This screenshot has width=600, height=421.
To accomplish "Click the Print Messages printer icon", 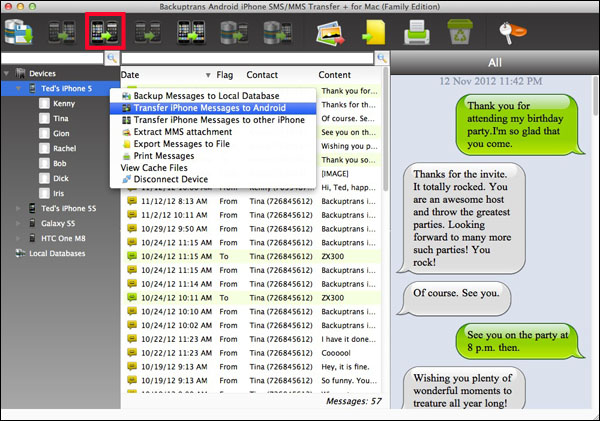I will [417, 32].
